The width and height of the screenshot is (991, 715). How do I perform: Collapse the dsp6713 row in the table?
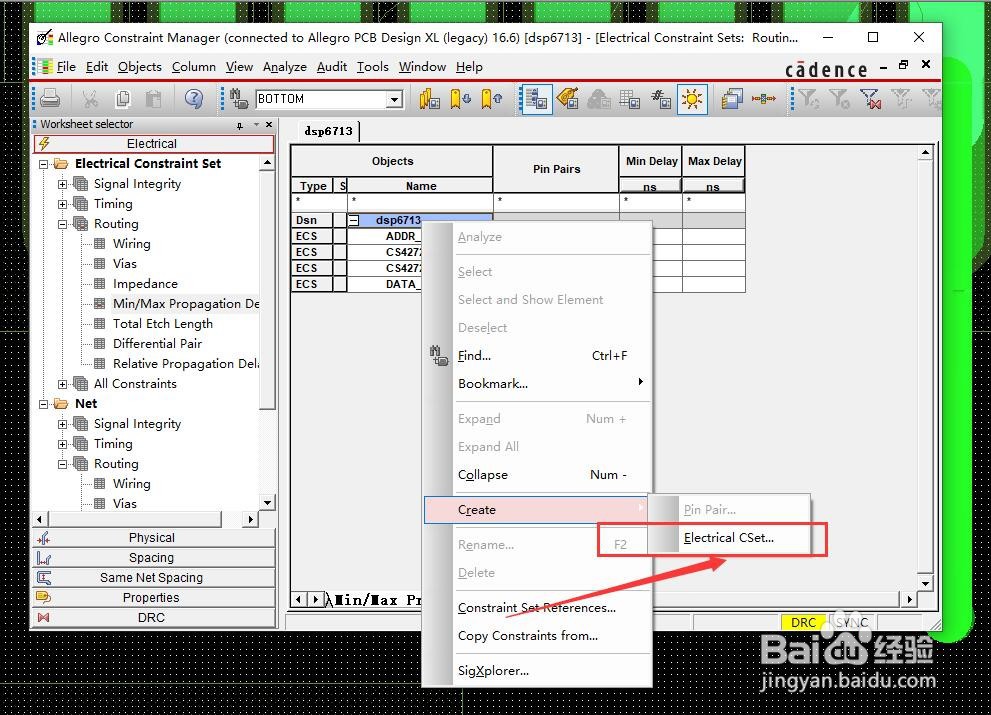tap(354, 220)
